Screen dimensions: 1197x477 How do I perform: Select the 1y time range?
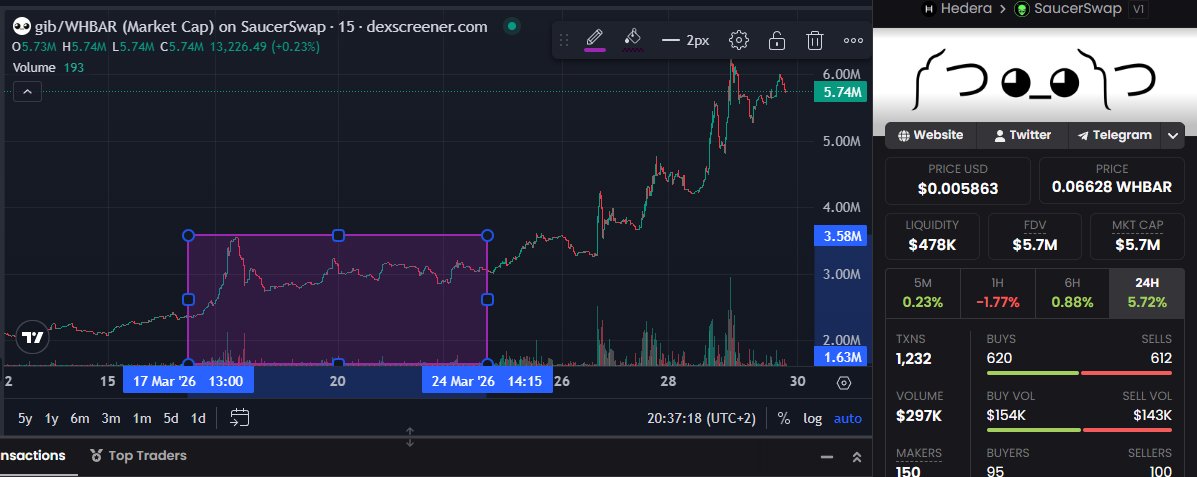52,418
